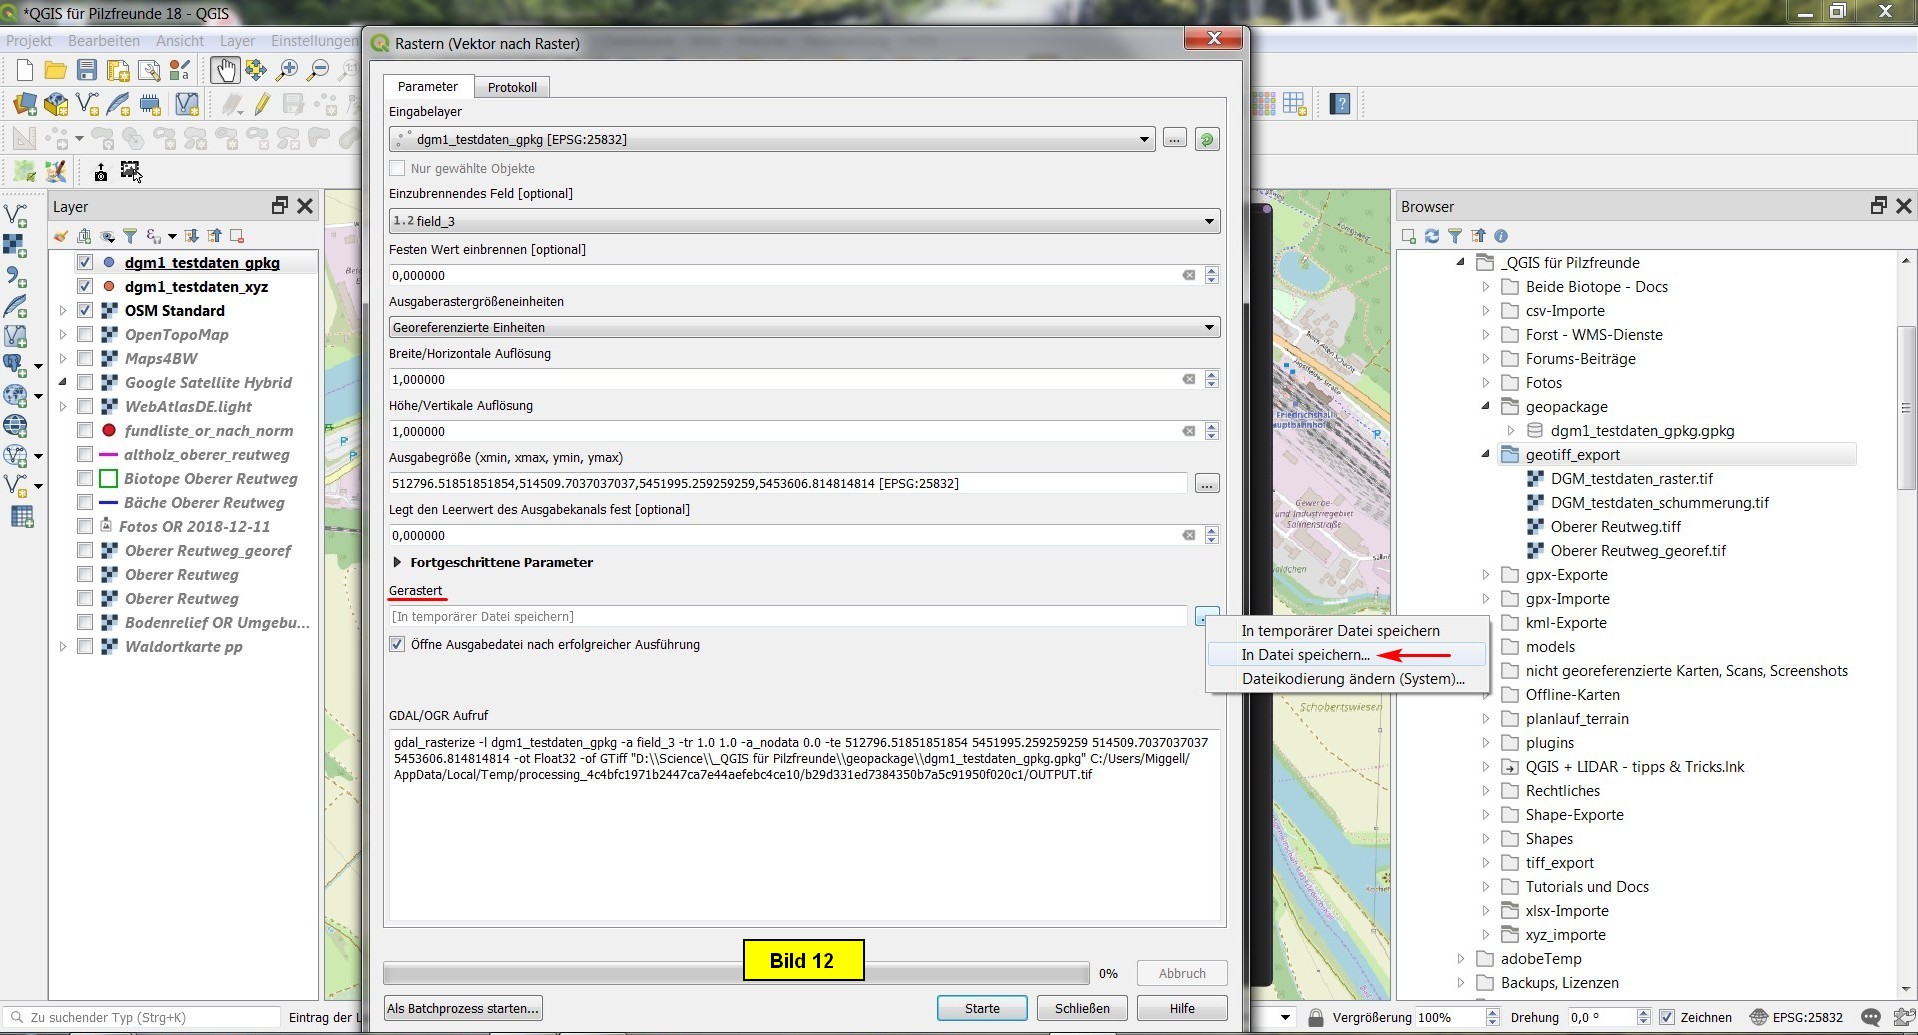The height and width of the screenshot is (1035, 1918).
Task: Click the iterate over layer green icon
Action: pos(1207,140)
